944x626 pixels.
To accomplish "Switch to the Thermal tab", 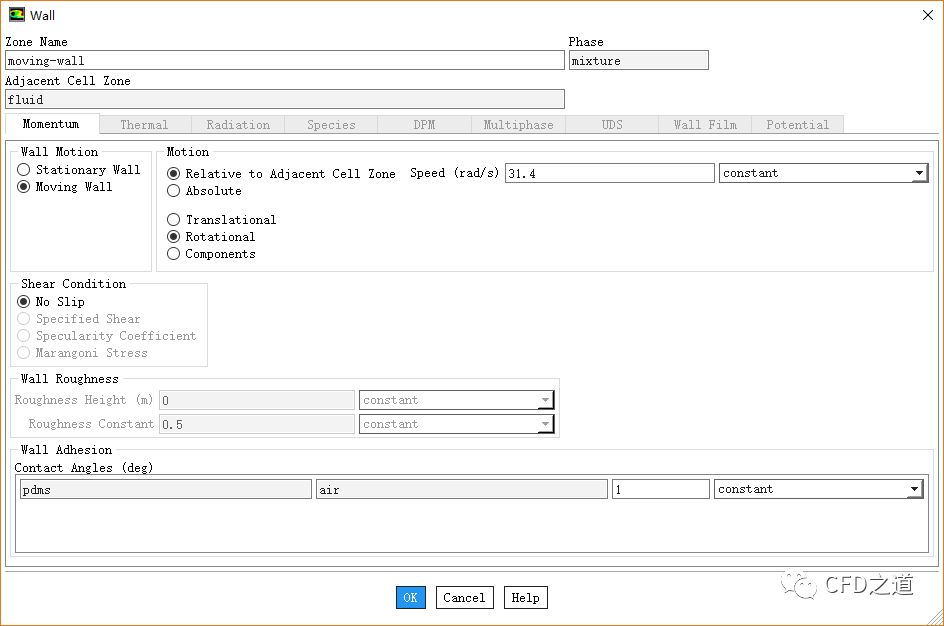I will tap(144, 125).
